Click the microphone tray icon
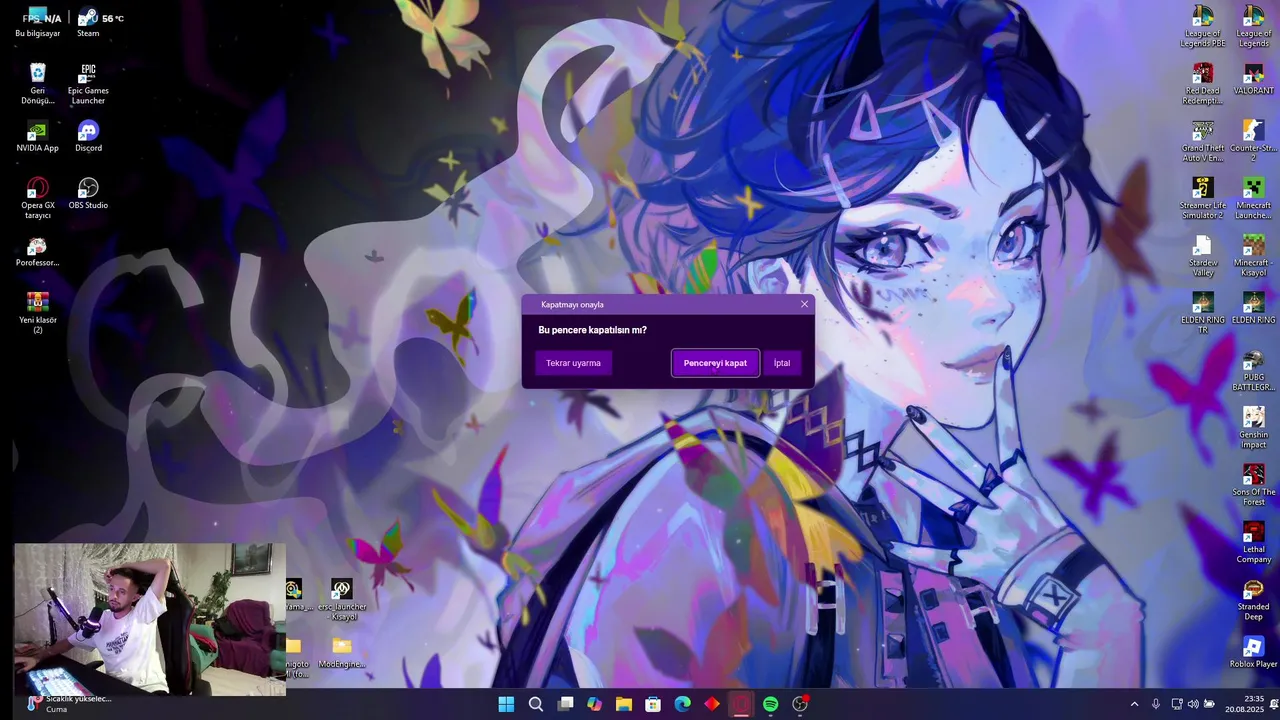This screenshot has width=1280, height=720. (1156, 704)
